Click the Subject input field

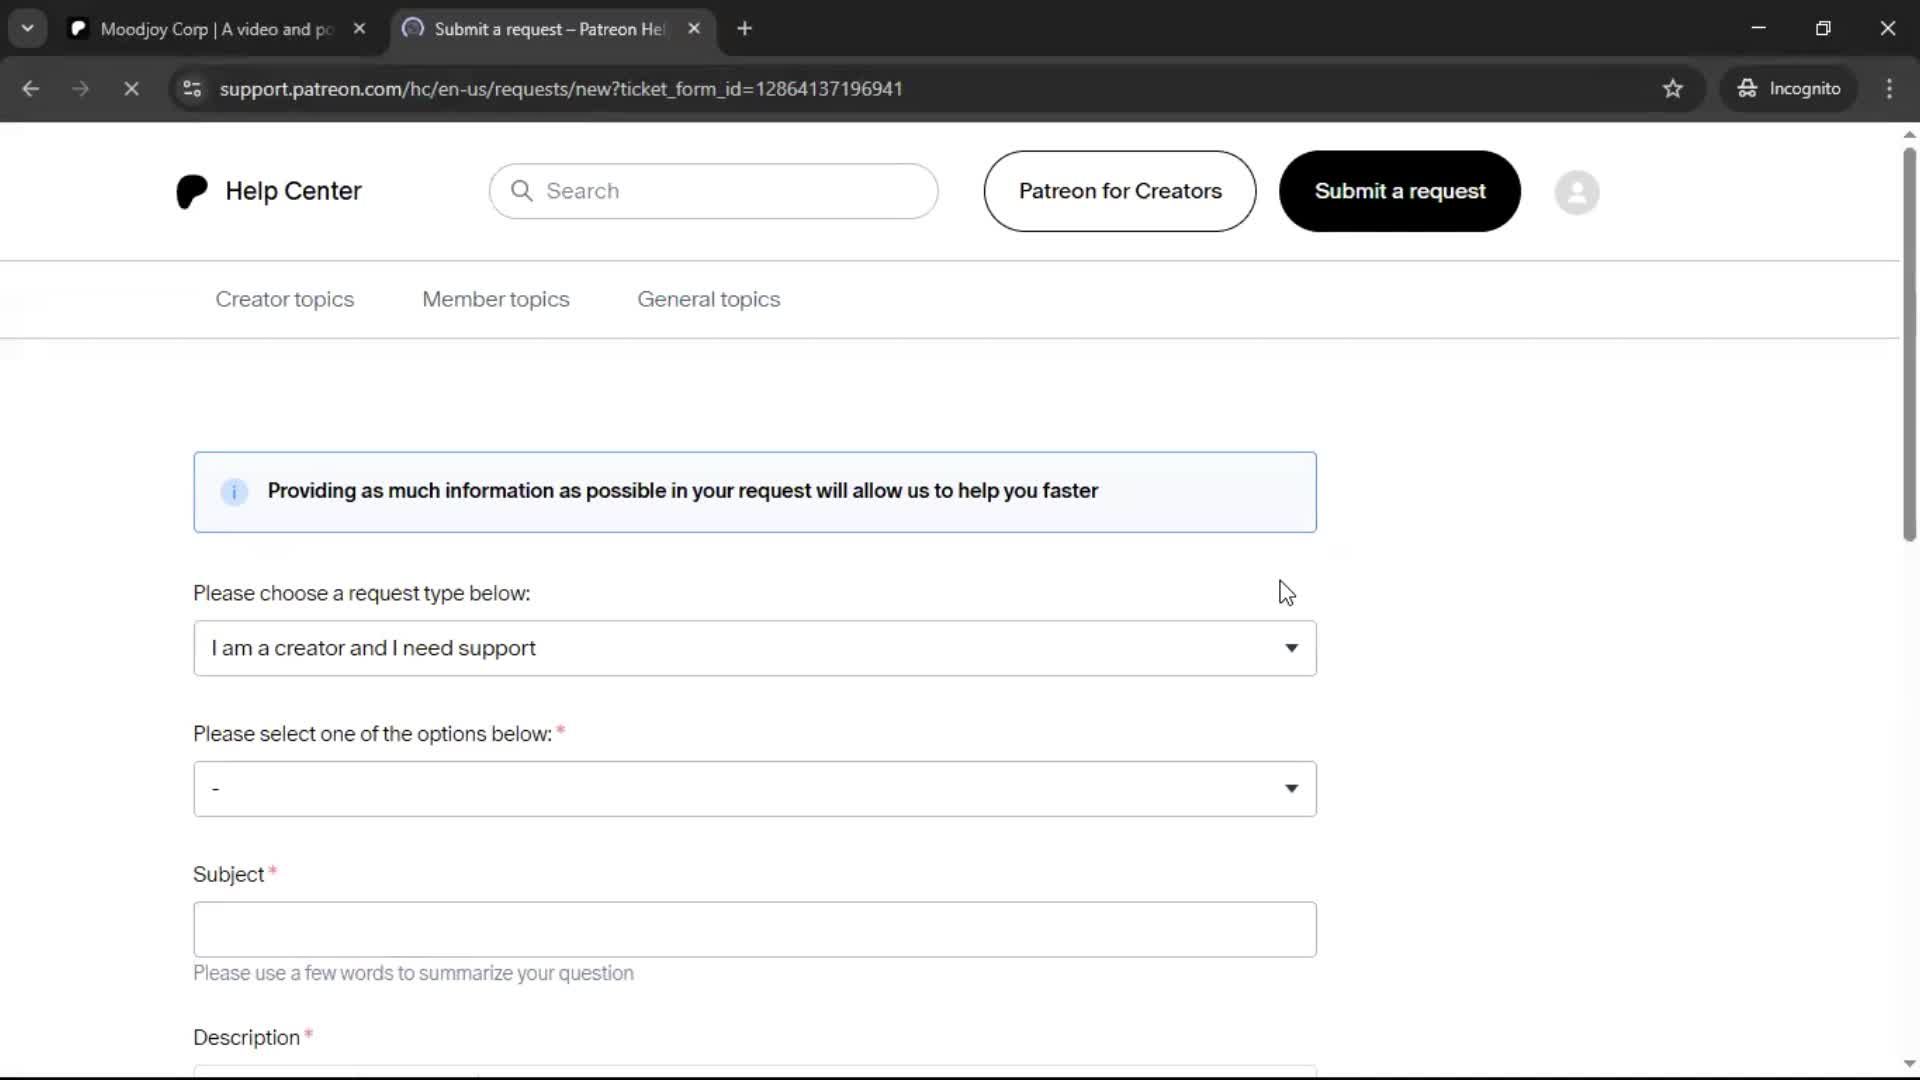point(754,929)
